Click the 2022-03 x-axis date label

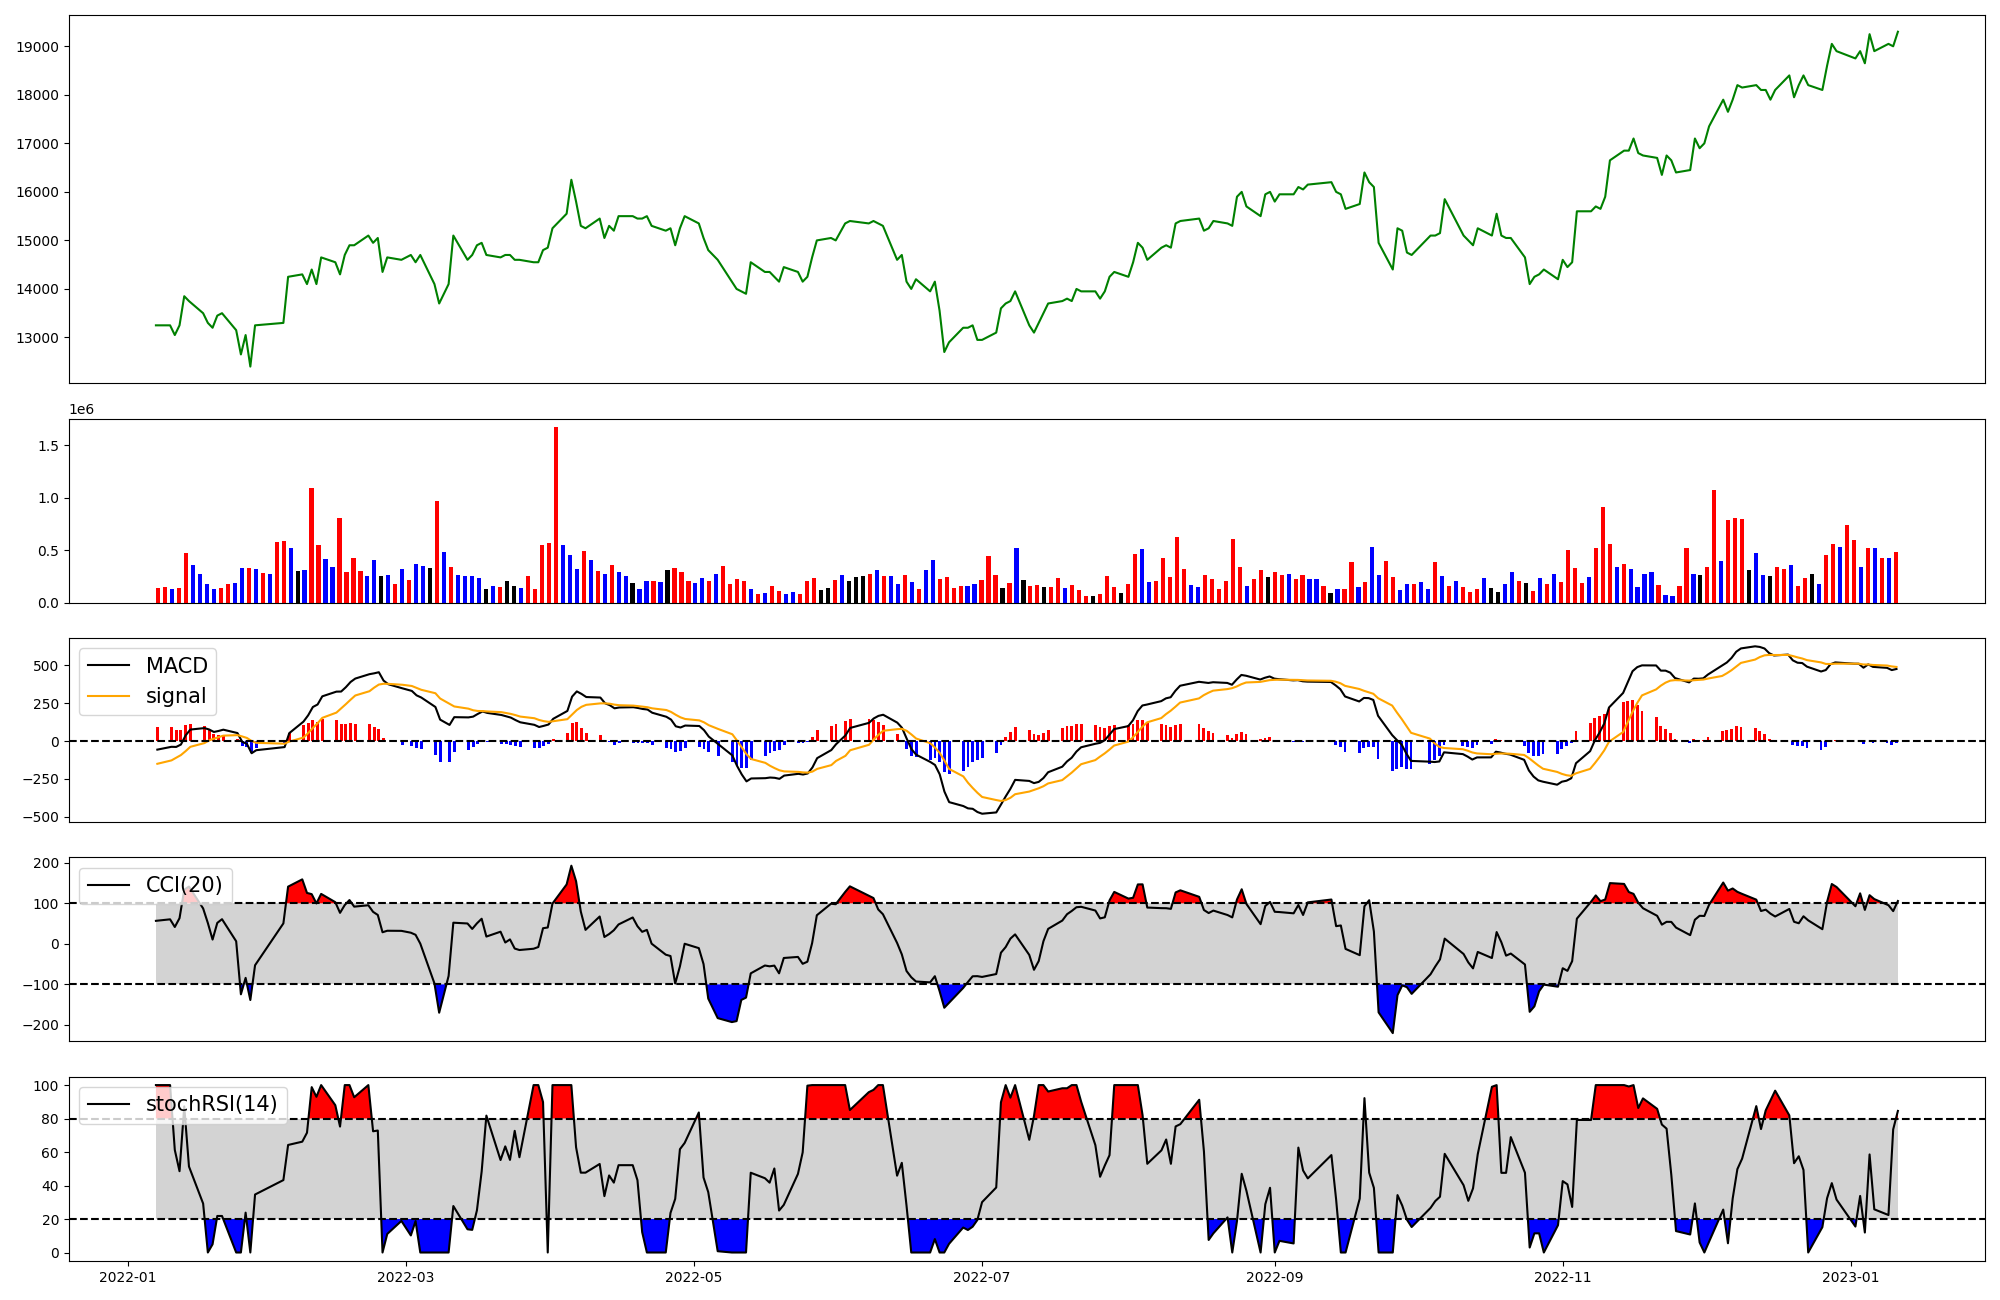point(406,1277)
